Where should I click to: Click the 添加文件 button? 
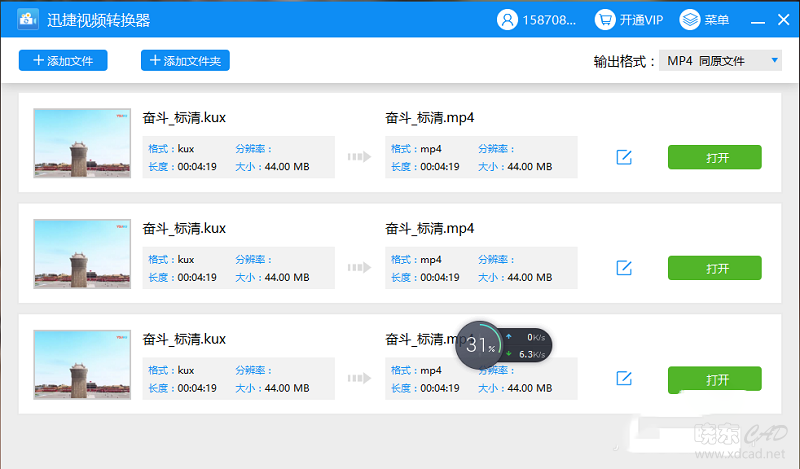click(63, 61)
